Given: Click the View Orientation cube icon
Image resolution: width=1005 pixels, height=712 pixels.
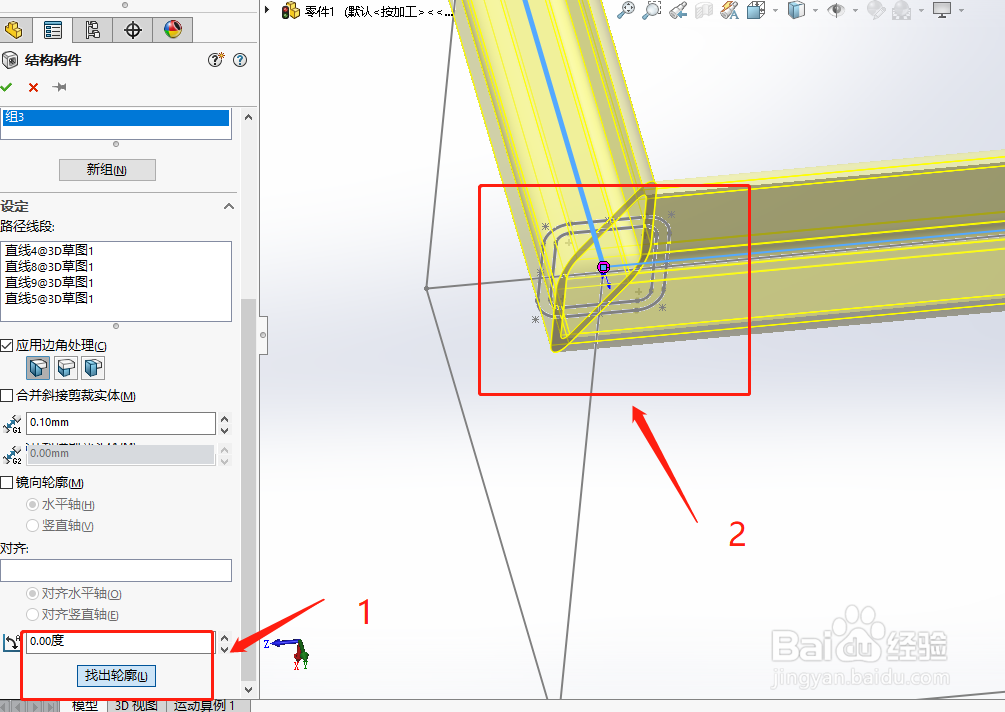Looking at the screenshot, I should click(756, 10).
